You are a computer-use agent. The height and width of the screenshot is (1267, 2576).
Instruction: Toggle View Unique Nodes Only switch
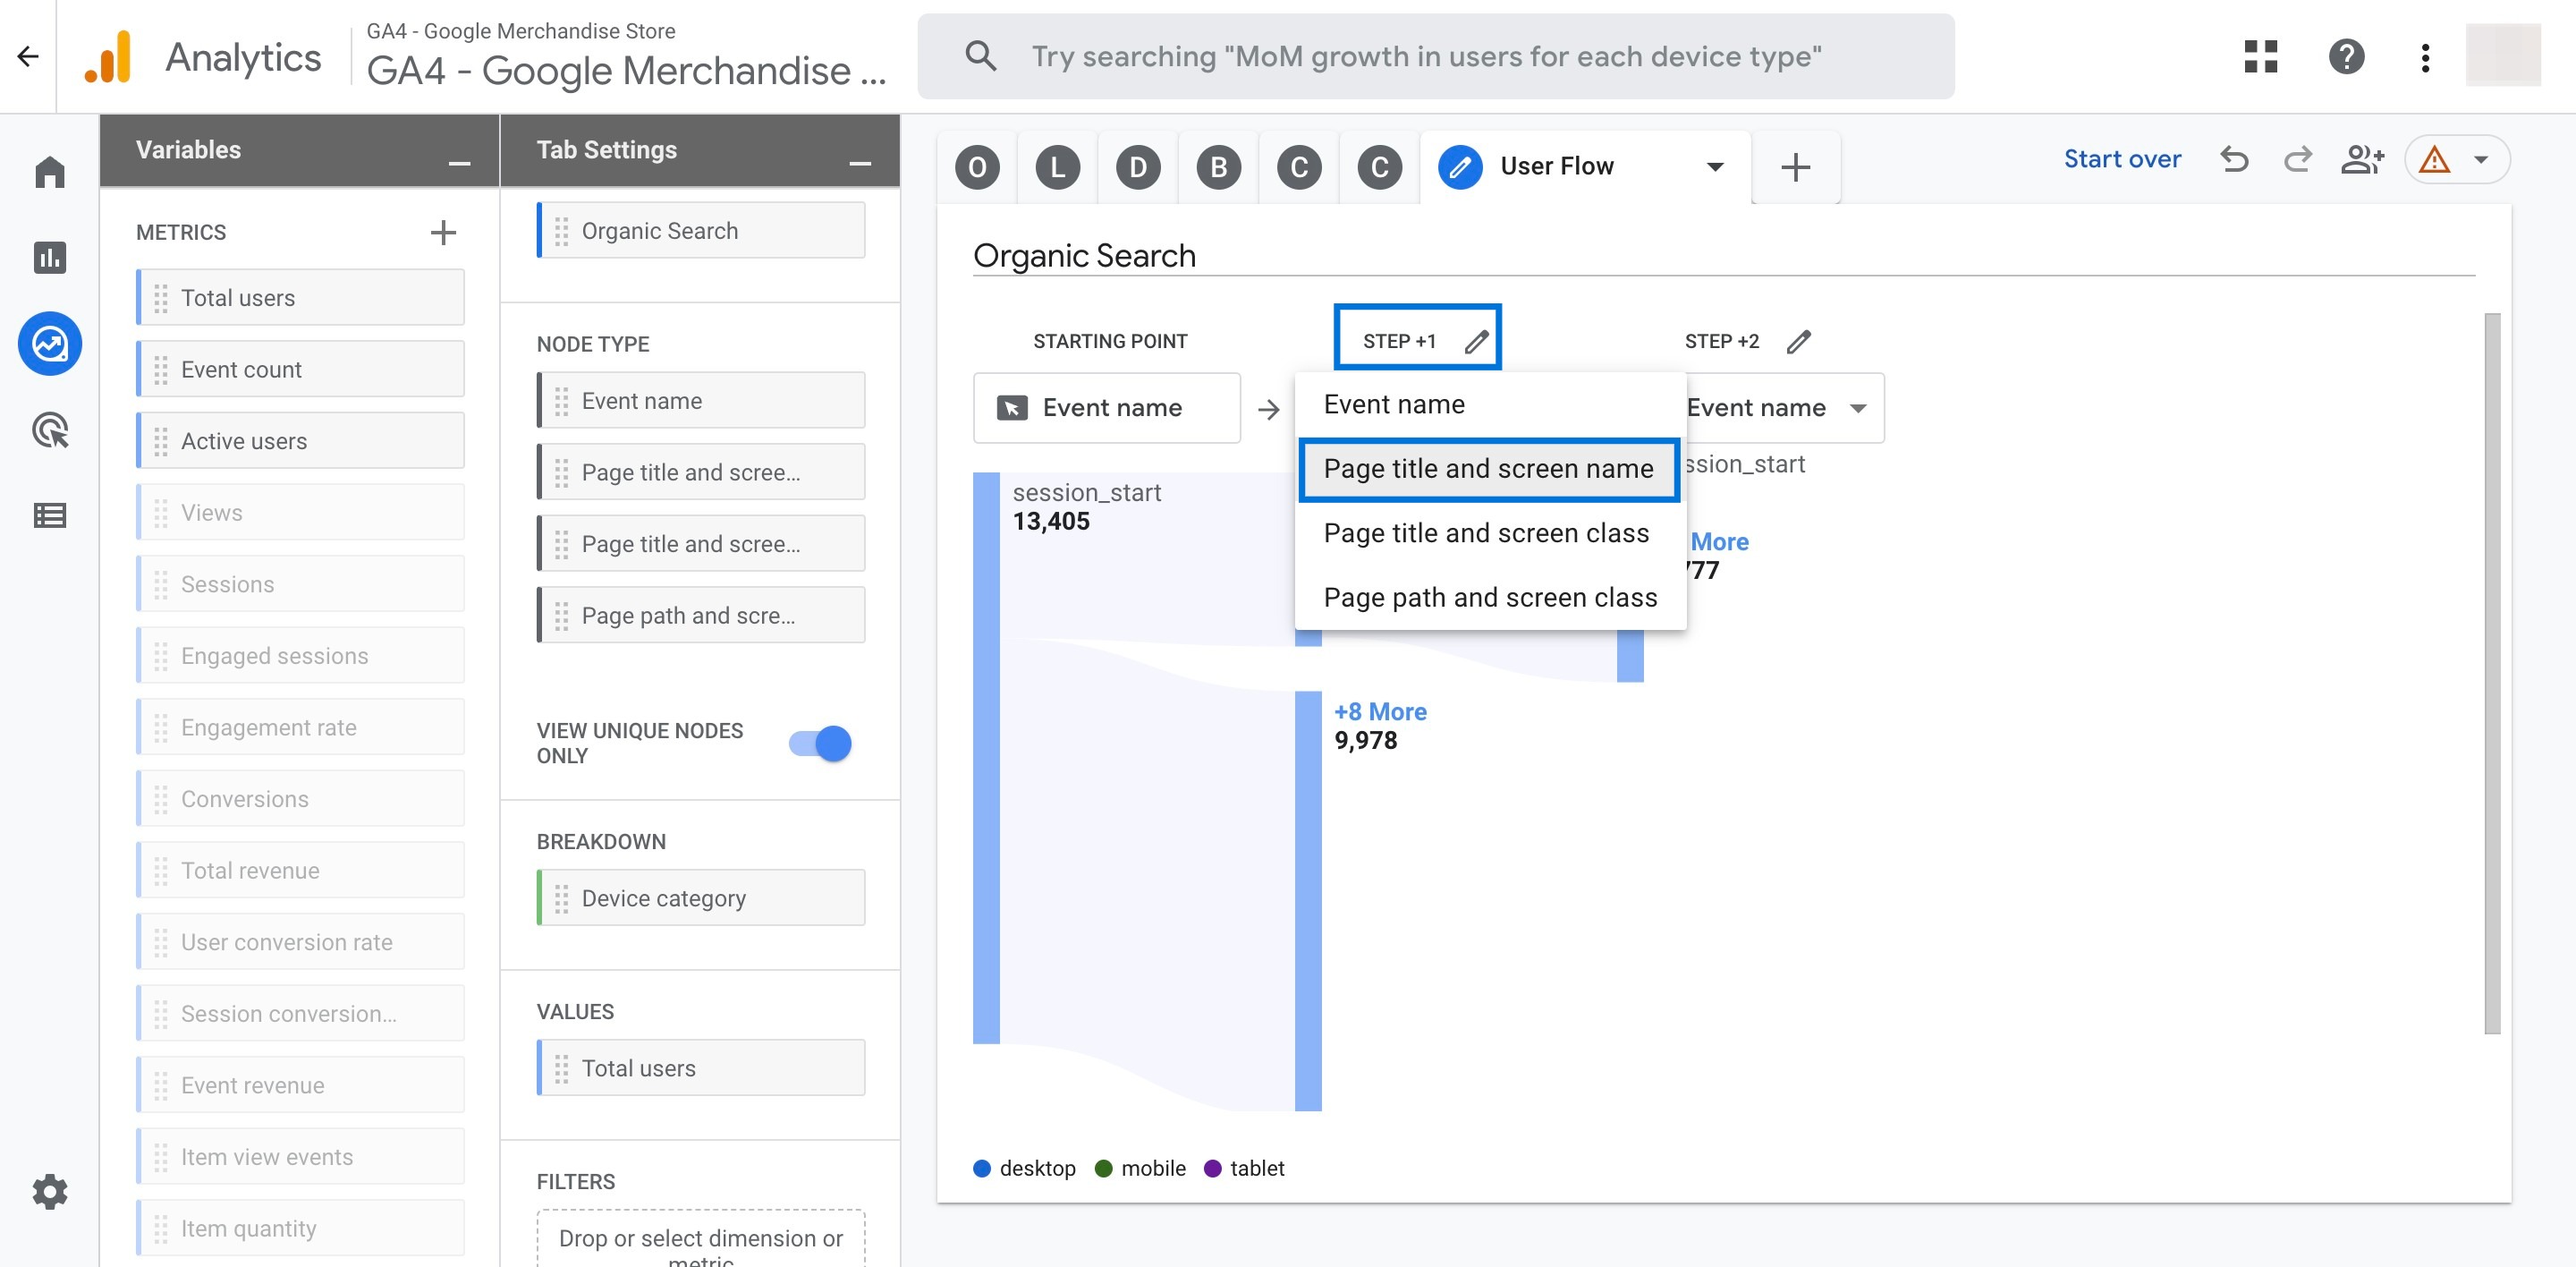(x=821, y=743)
